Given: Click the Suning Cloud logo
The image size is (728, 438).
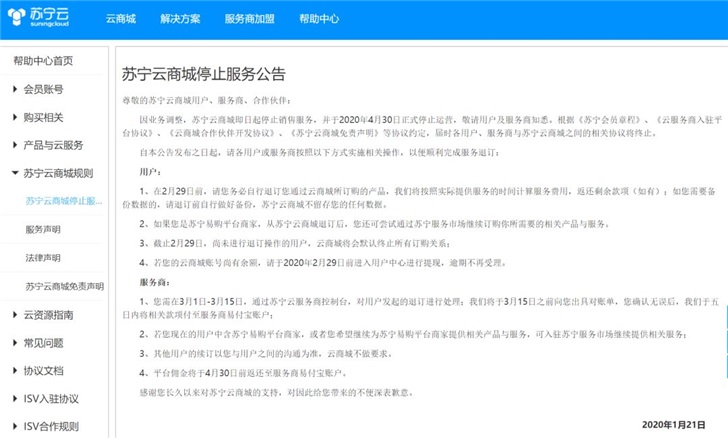Looking at the screenshot, I should coord(42,19).
